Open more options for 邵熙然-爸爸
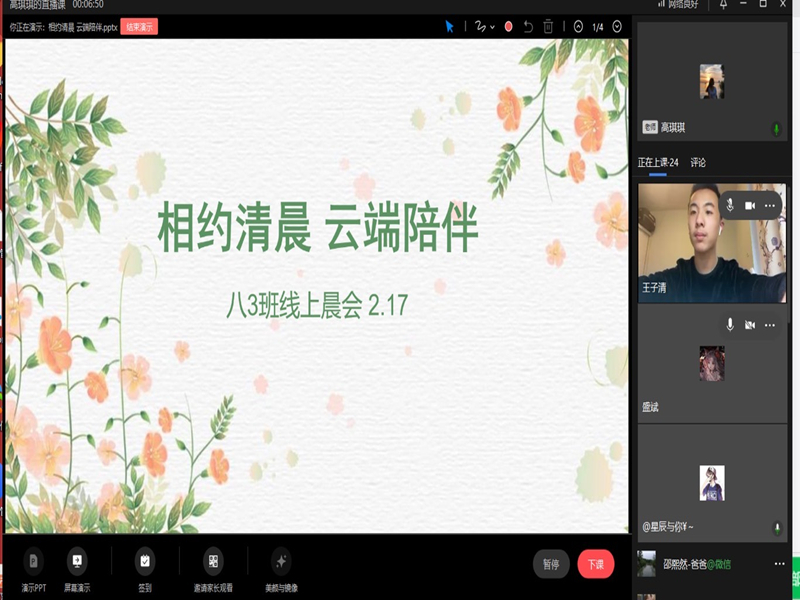Viewport: 800px width, 600px height. [779, 563]
